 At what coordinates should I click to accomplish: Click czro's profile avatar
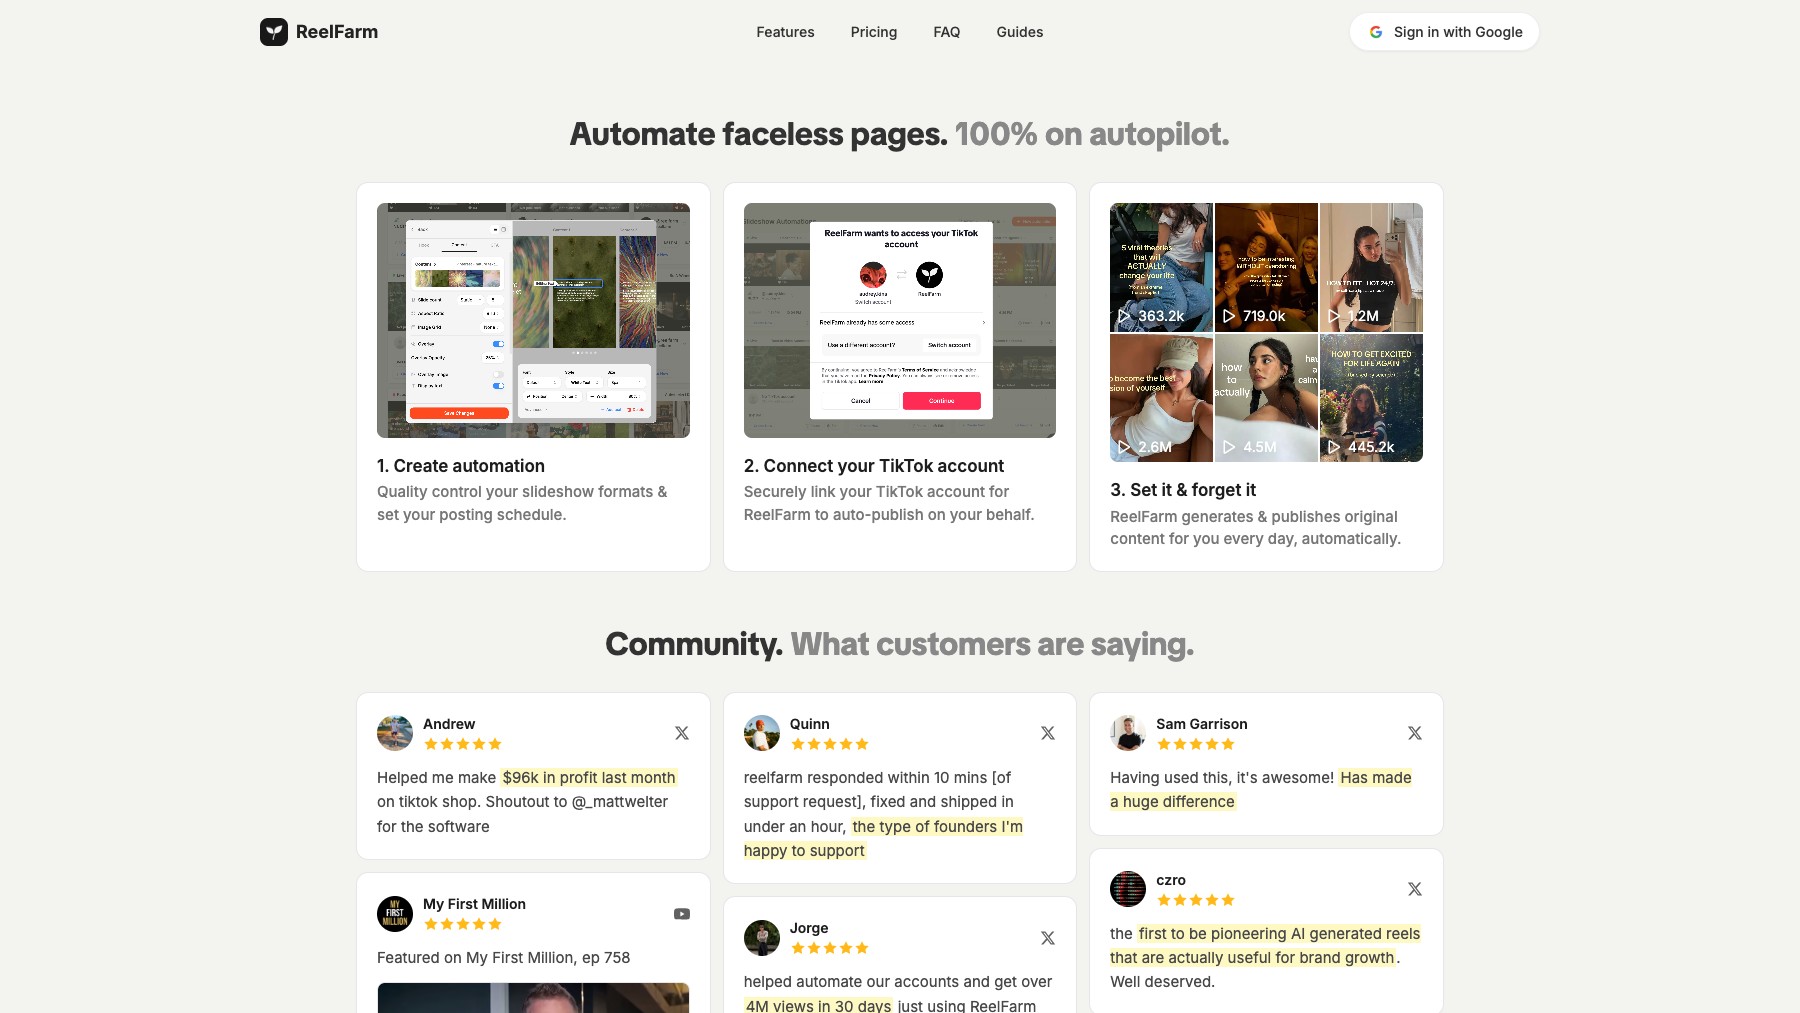pyautogui.click(x=1128, y=889)
